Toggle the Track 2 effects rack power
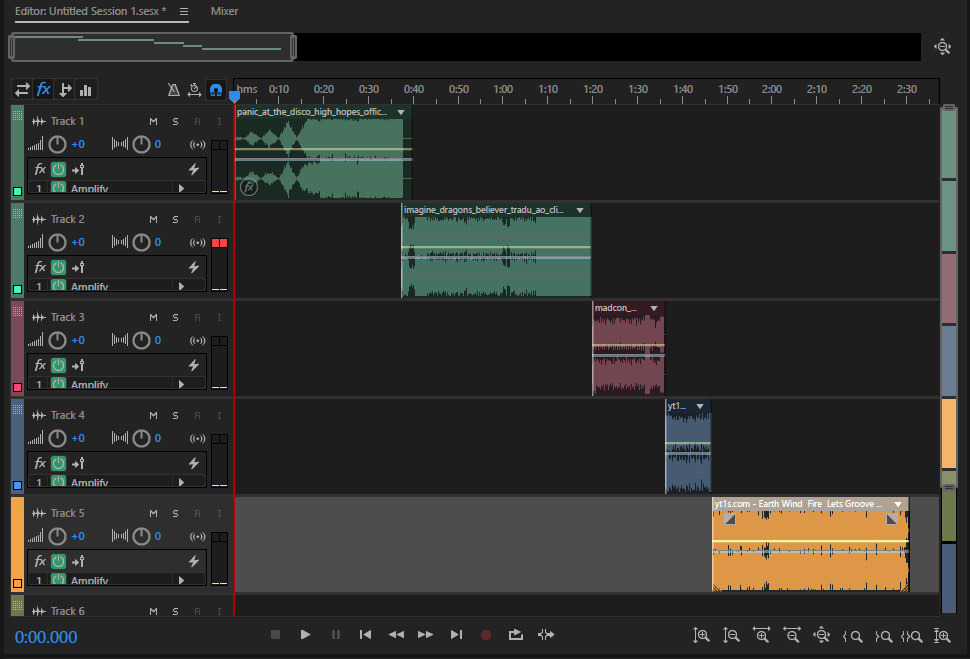 (58, 268)
